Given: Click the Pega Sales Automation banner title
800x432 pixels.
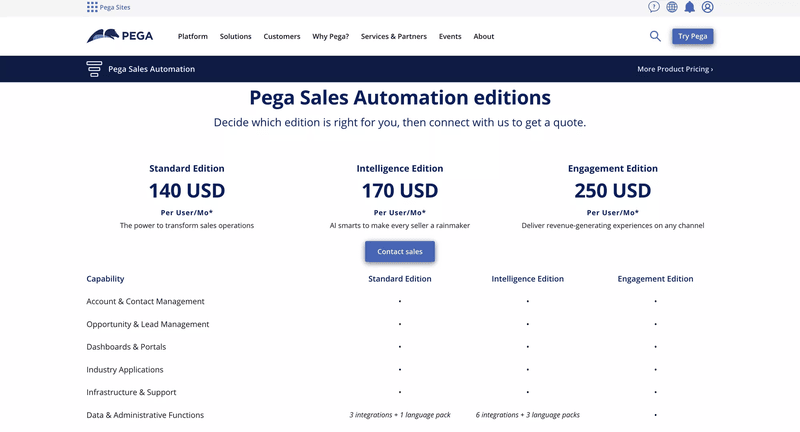Looking at the screenshot, I should [x=152, y=69].
